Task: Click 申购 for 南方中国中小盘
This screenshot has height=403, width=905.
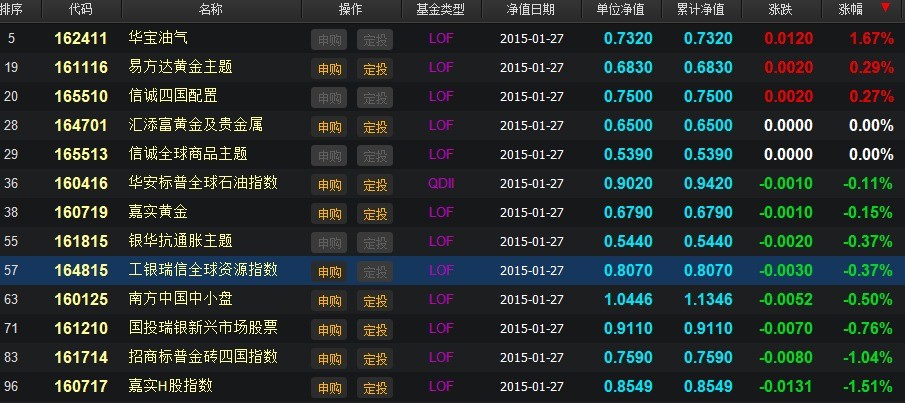Action: click(x=330, y=300)
